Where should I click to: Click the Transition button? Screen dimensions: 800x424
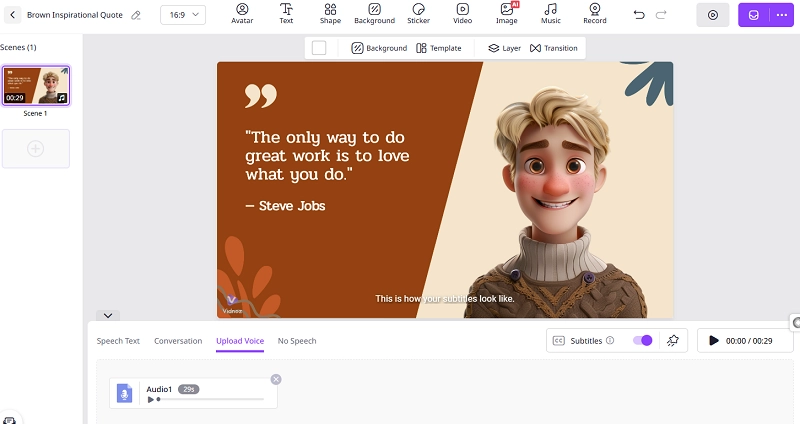pyautogui.click(x=553, y=48)
